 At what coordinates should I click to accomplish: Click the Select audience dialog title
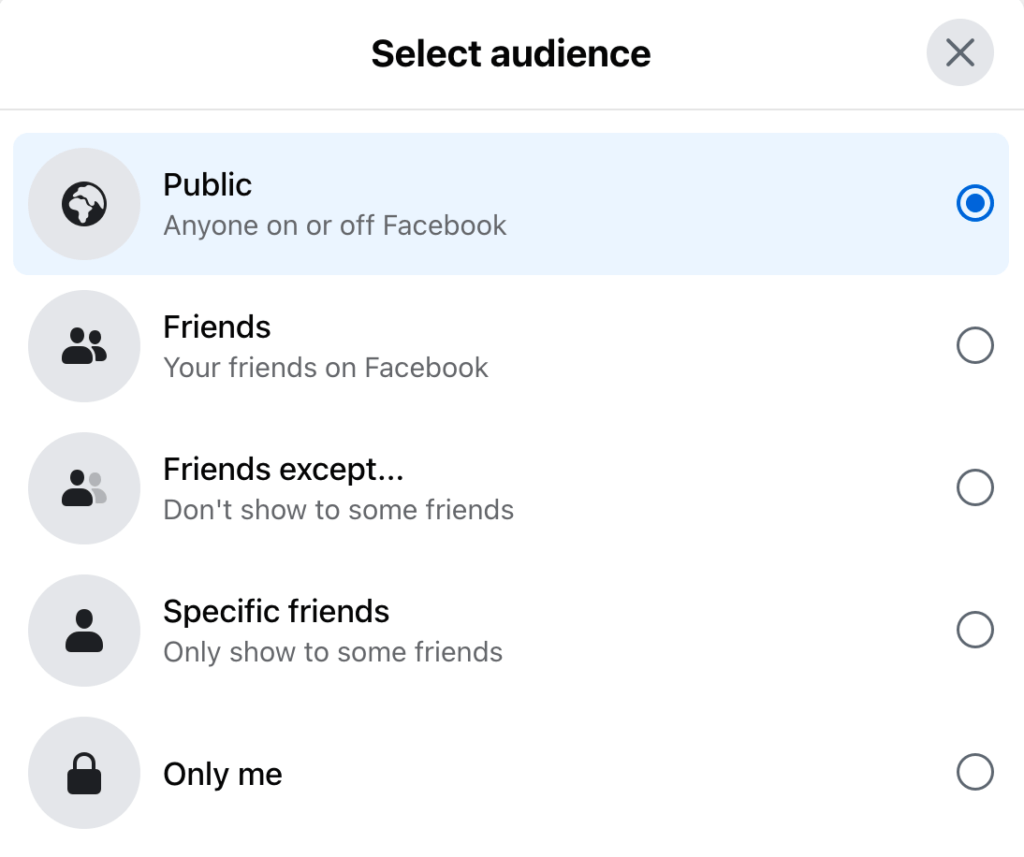511,53
